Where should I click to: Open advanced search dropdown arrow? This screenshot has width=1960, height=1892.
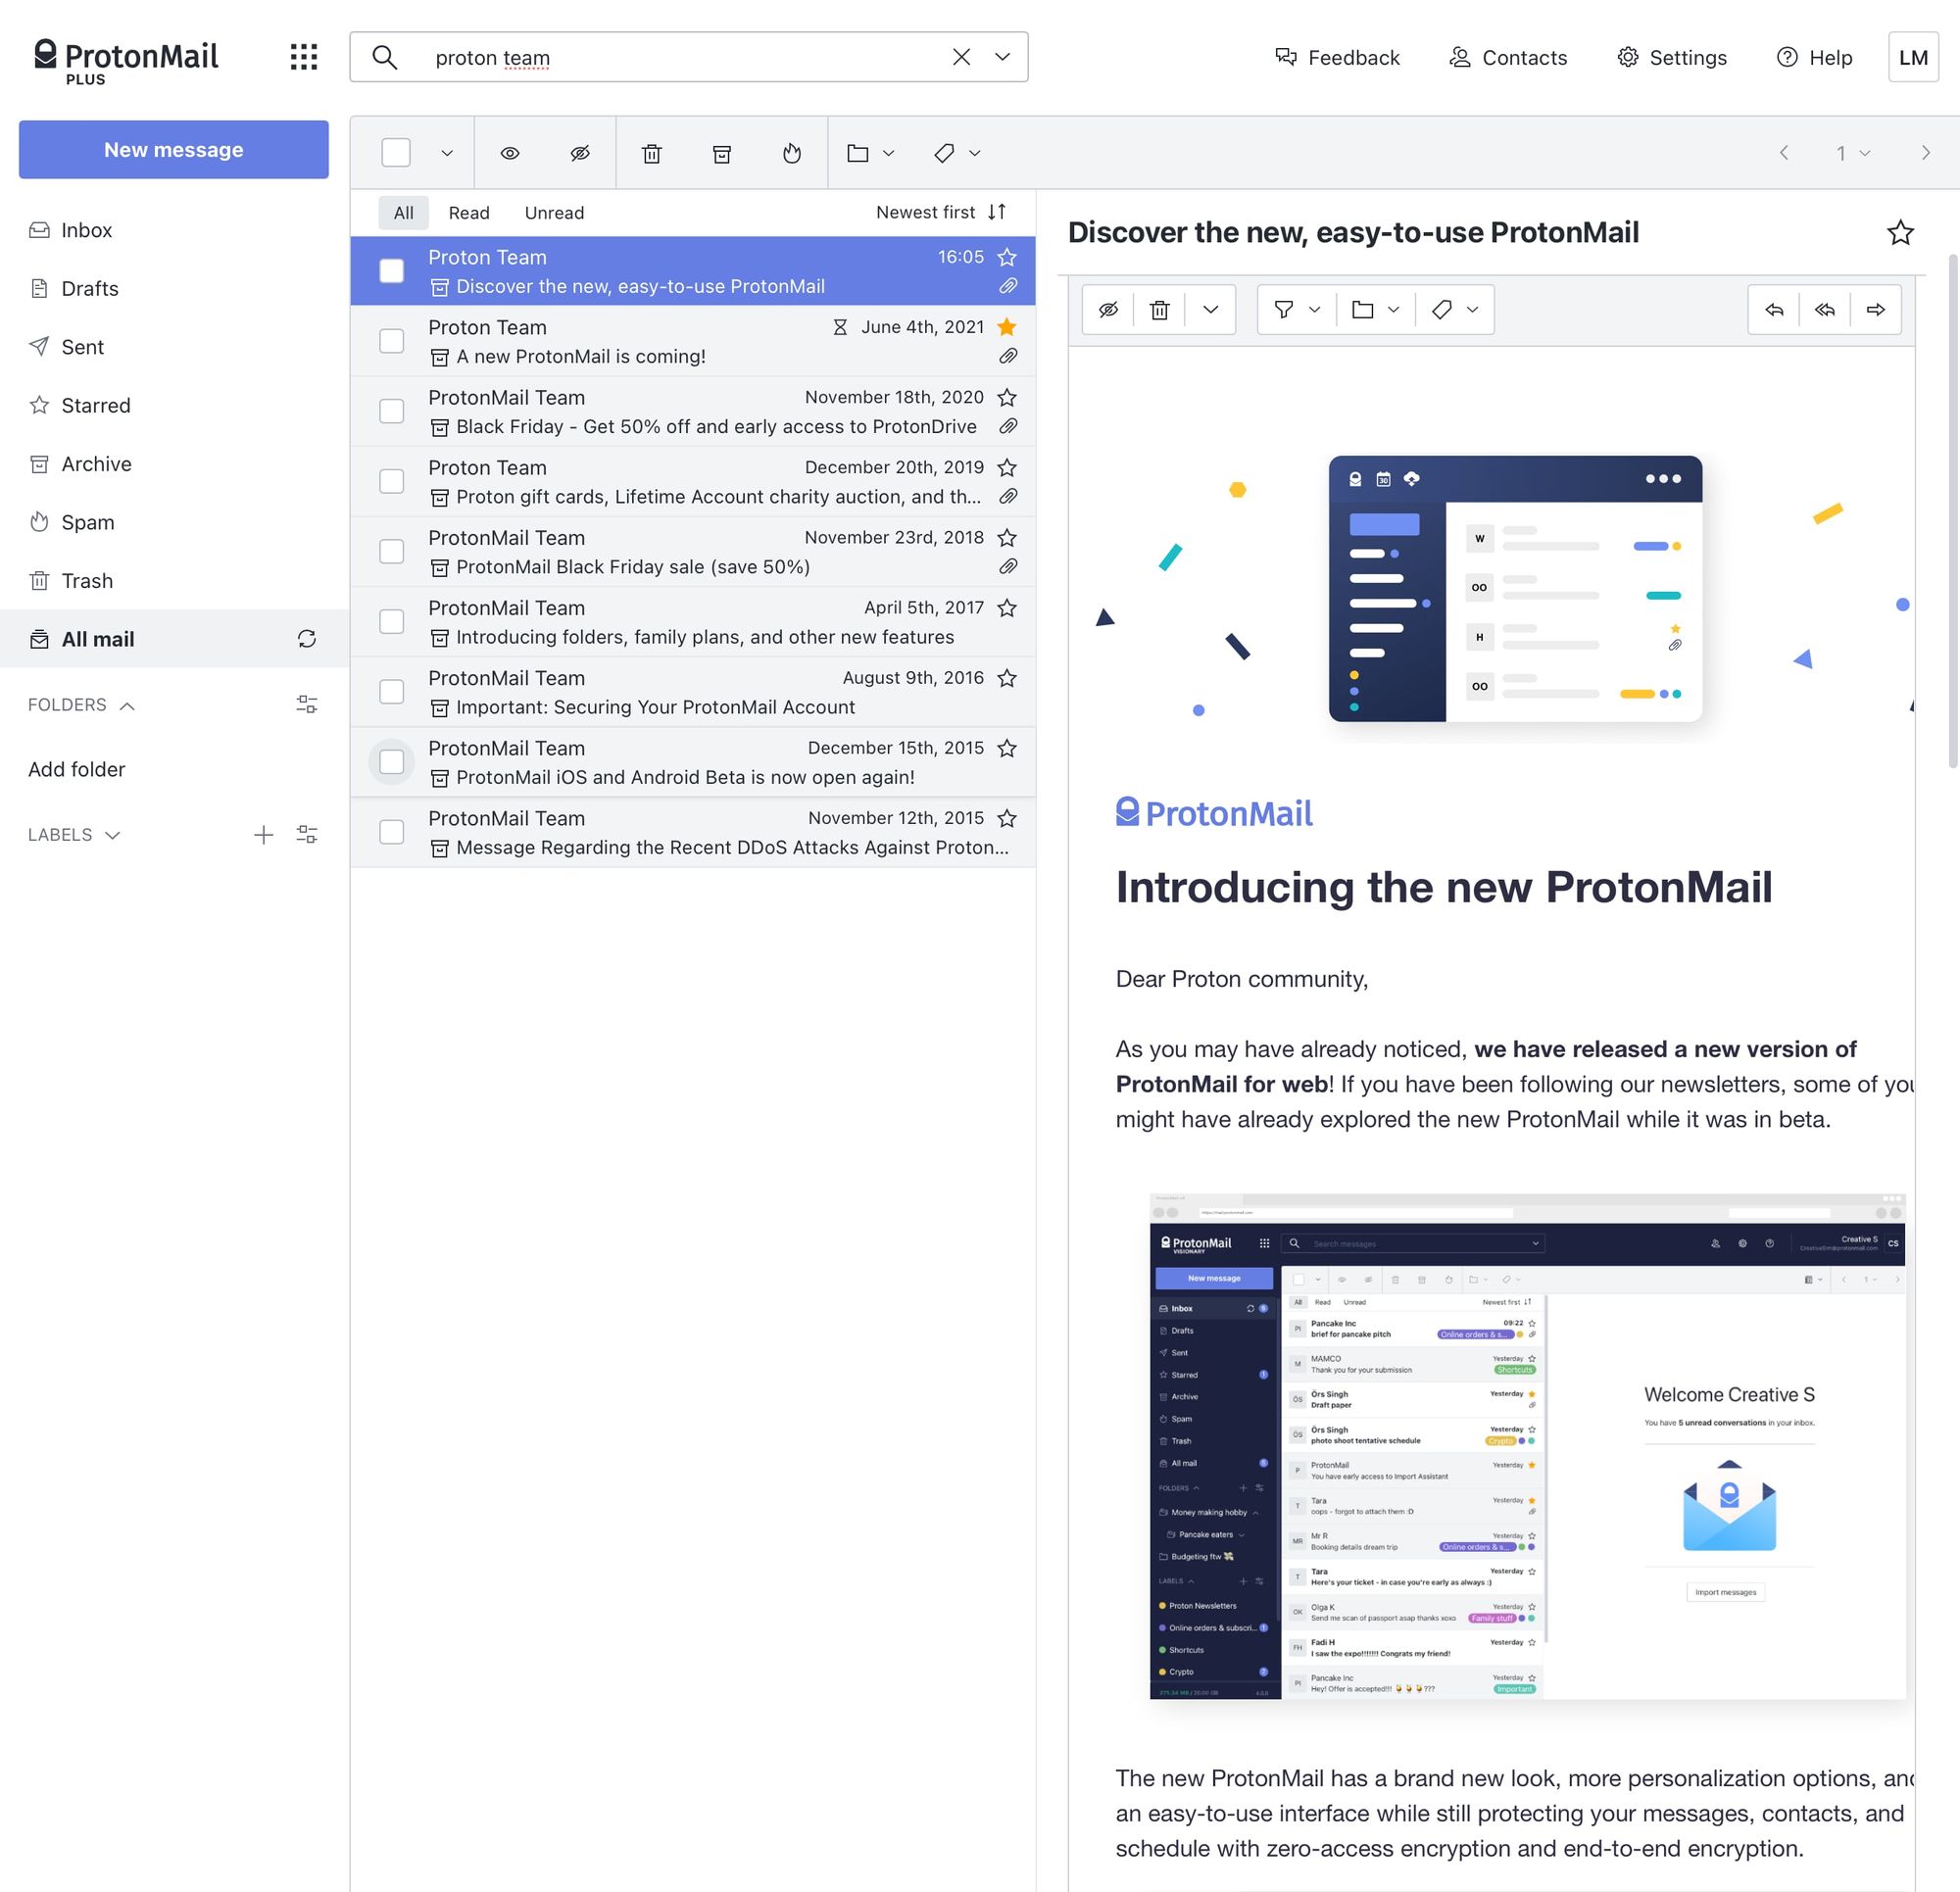click(1002, 57)
